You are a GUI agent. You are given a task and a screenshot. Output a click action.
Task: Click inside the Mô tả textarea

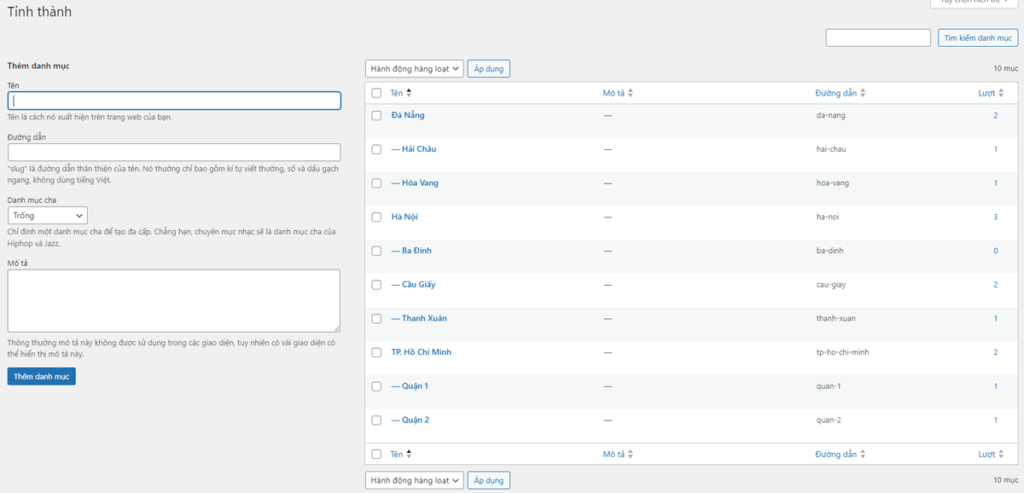click(x=174, y=300)
